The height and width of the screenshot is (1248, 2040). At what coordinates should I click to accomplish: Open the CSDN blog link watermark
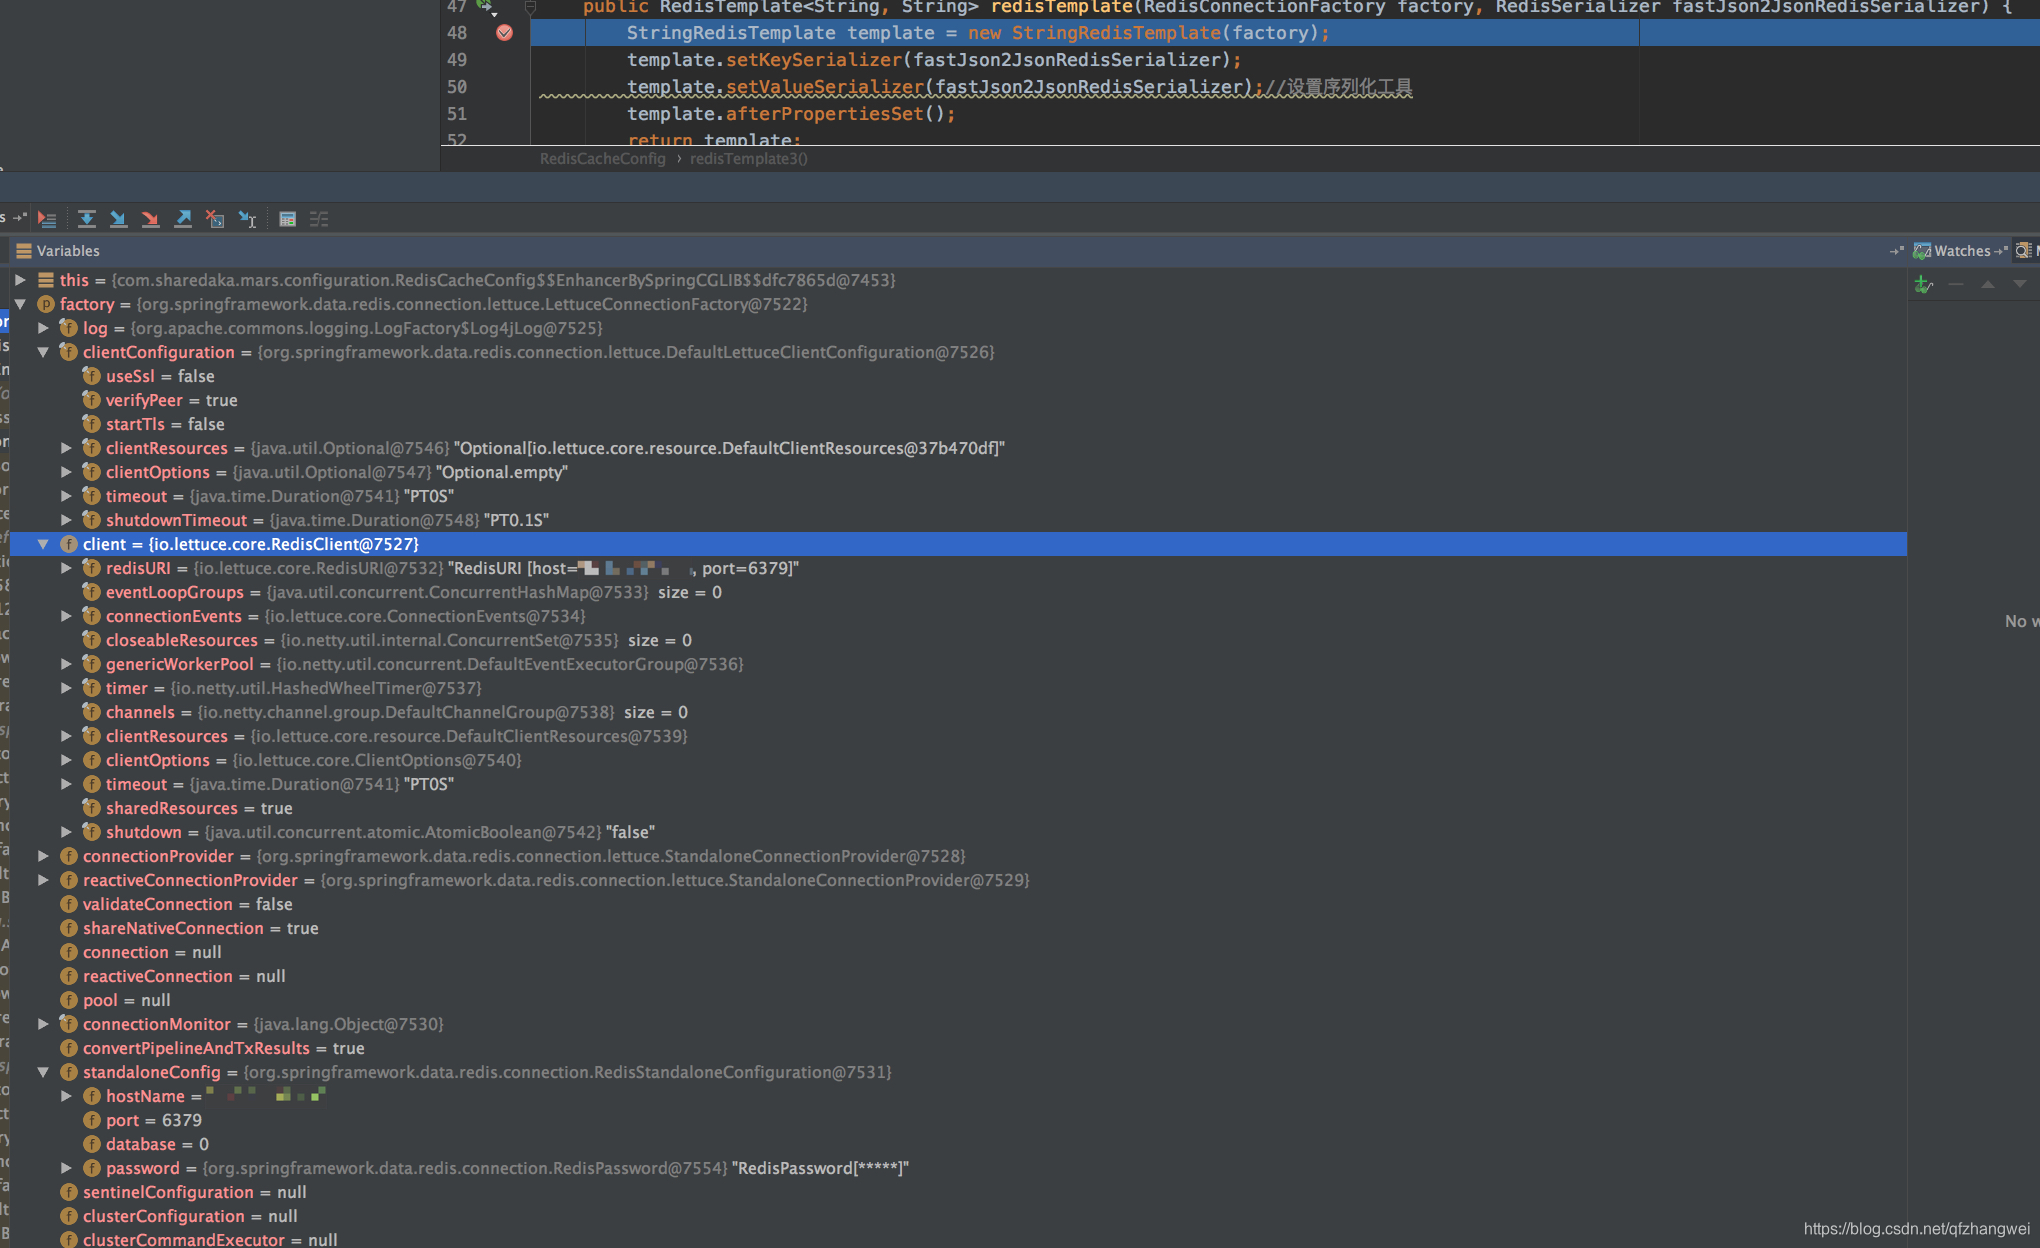tap(1919, 1228)
